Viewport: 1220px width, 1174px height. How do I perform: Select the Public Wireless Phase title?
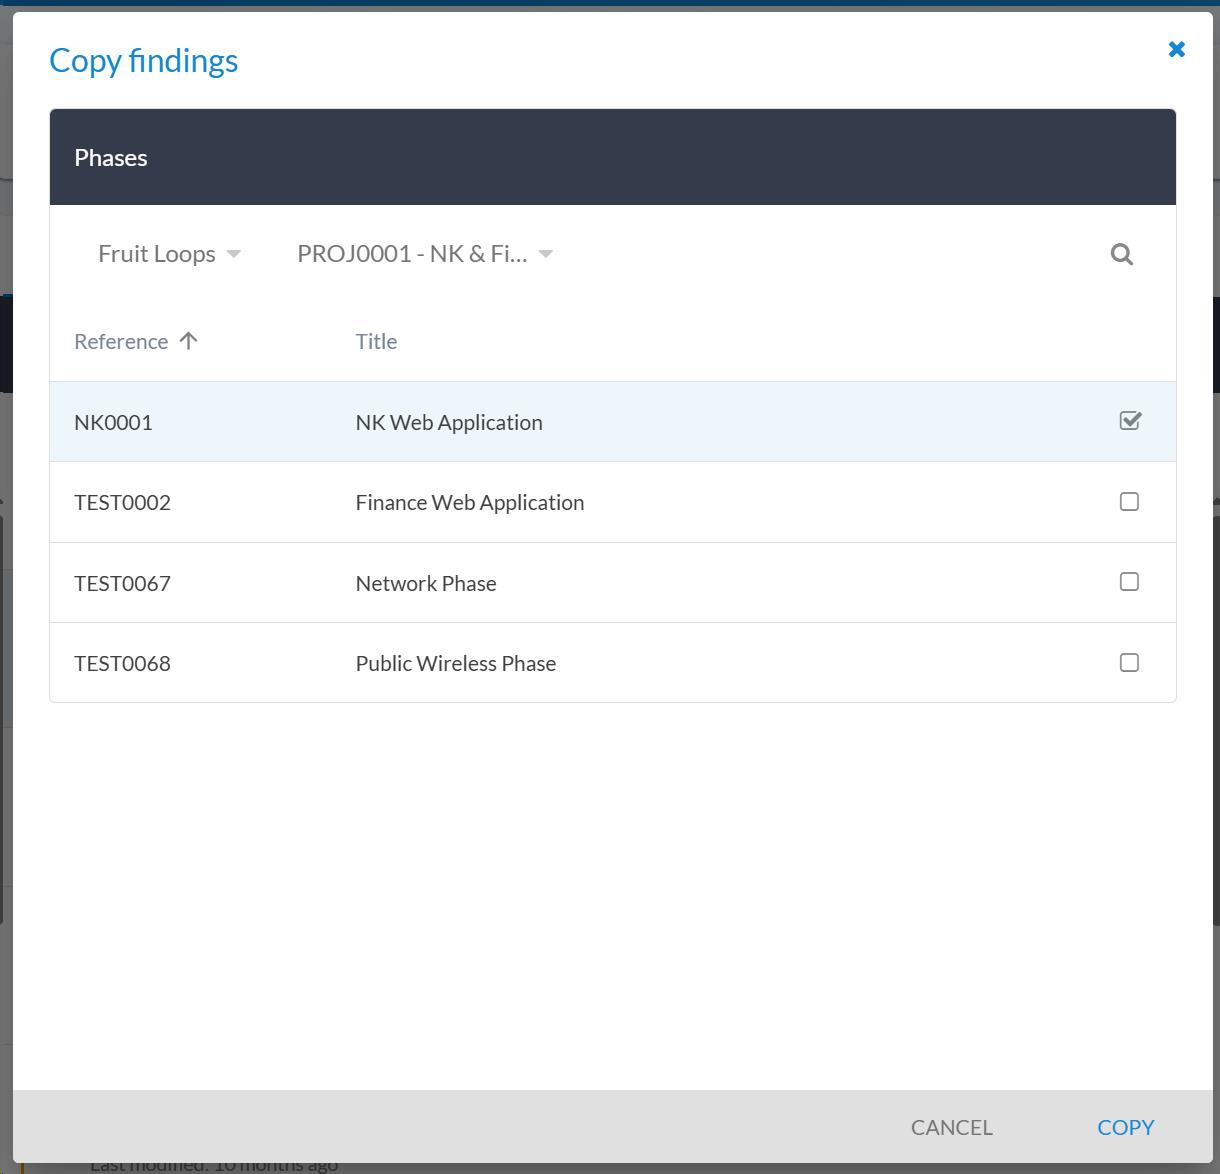(456, 664)
